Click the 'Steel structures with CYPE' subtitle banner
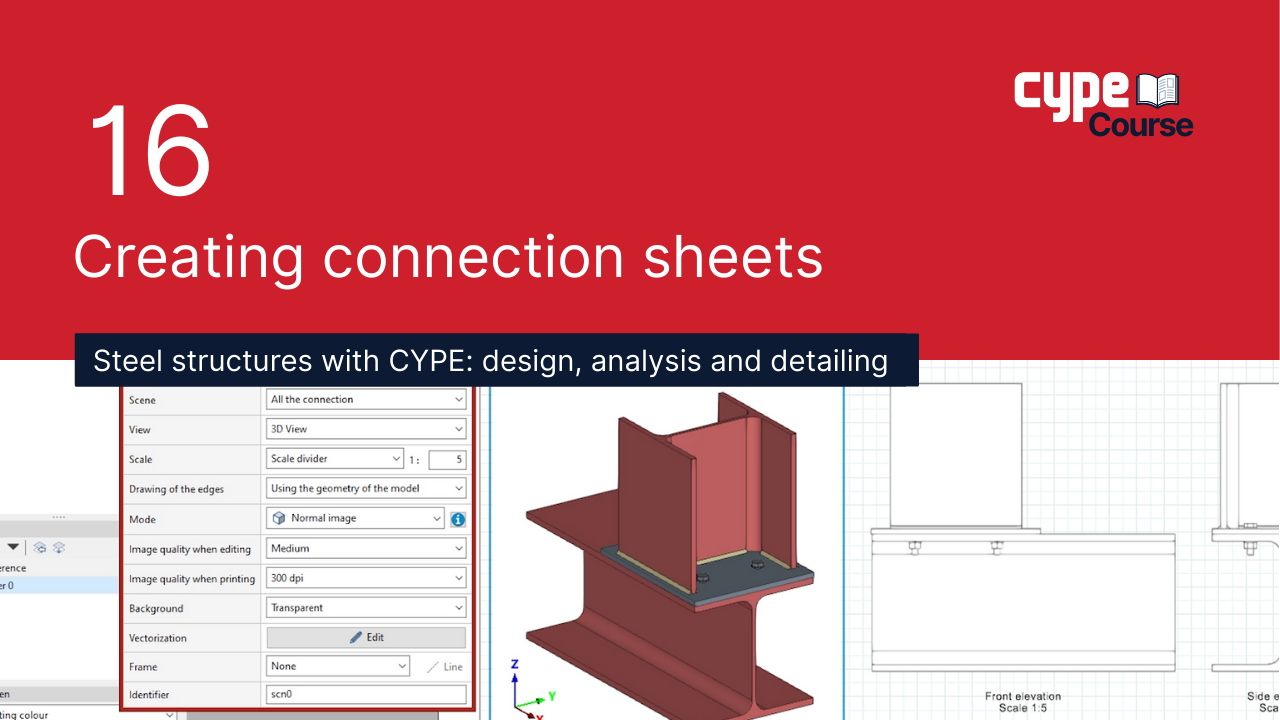The height and width of the screenshot is (720, 1280). 496,360
